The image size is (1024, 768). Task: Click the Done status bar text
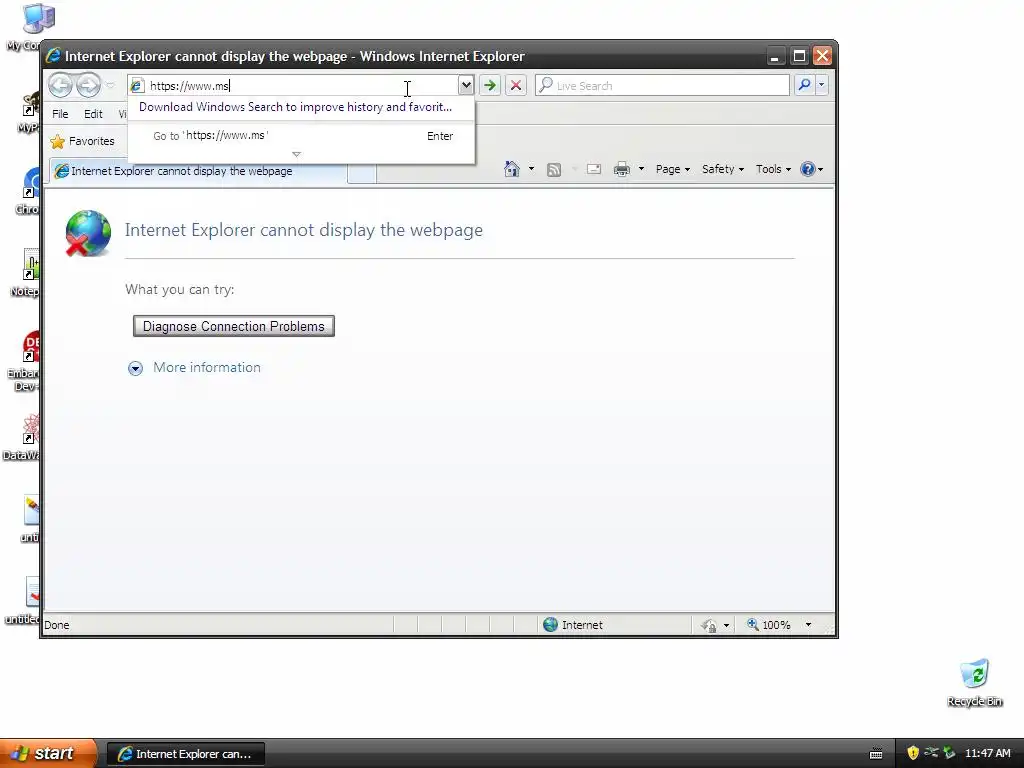pos(57,625)
